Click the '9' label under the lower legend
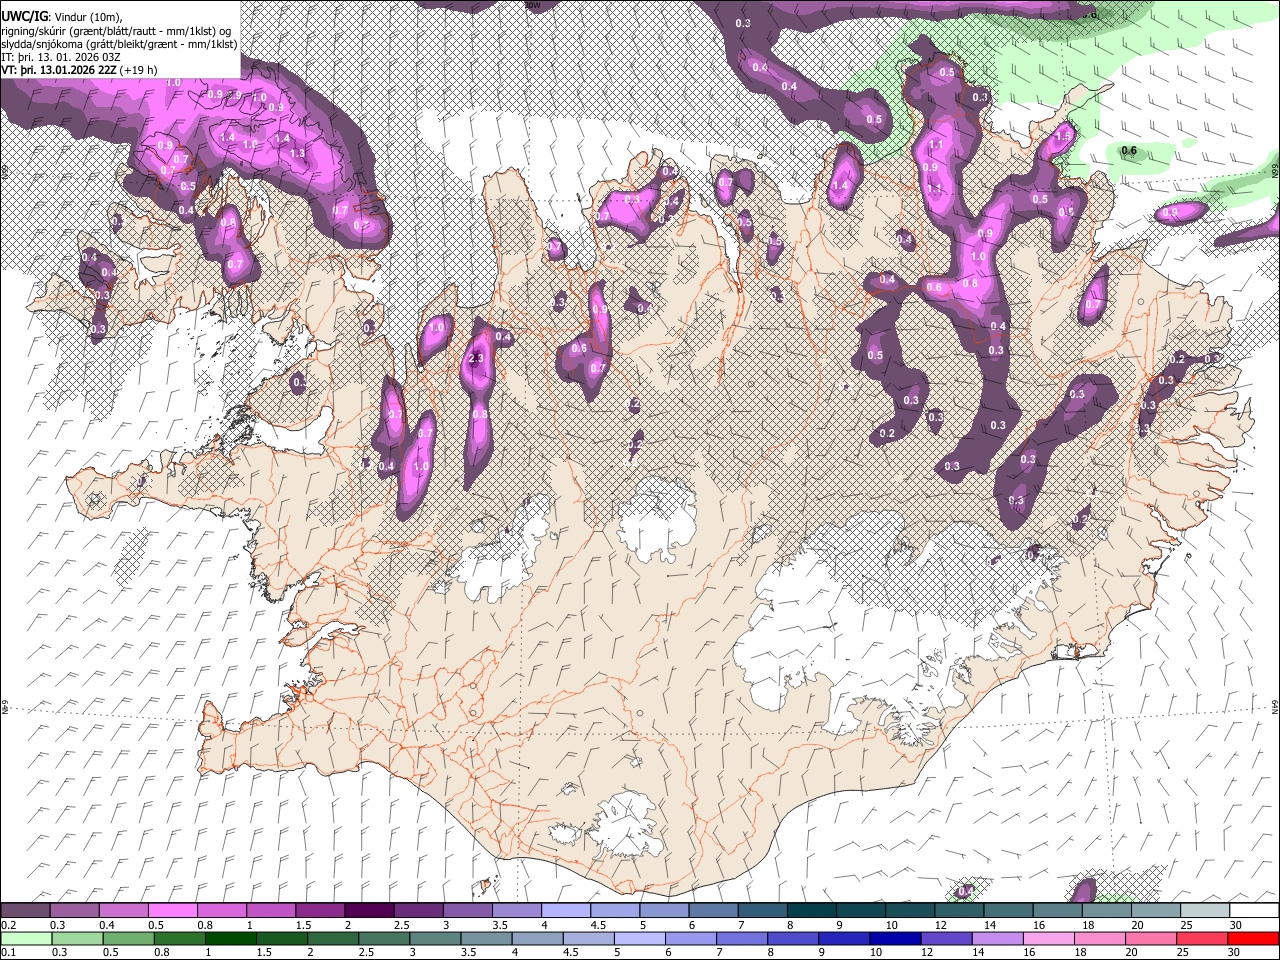1280x960 pixels. [824, 952]
